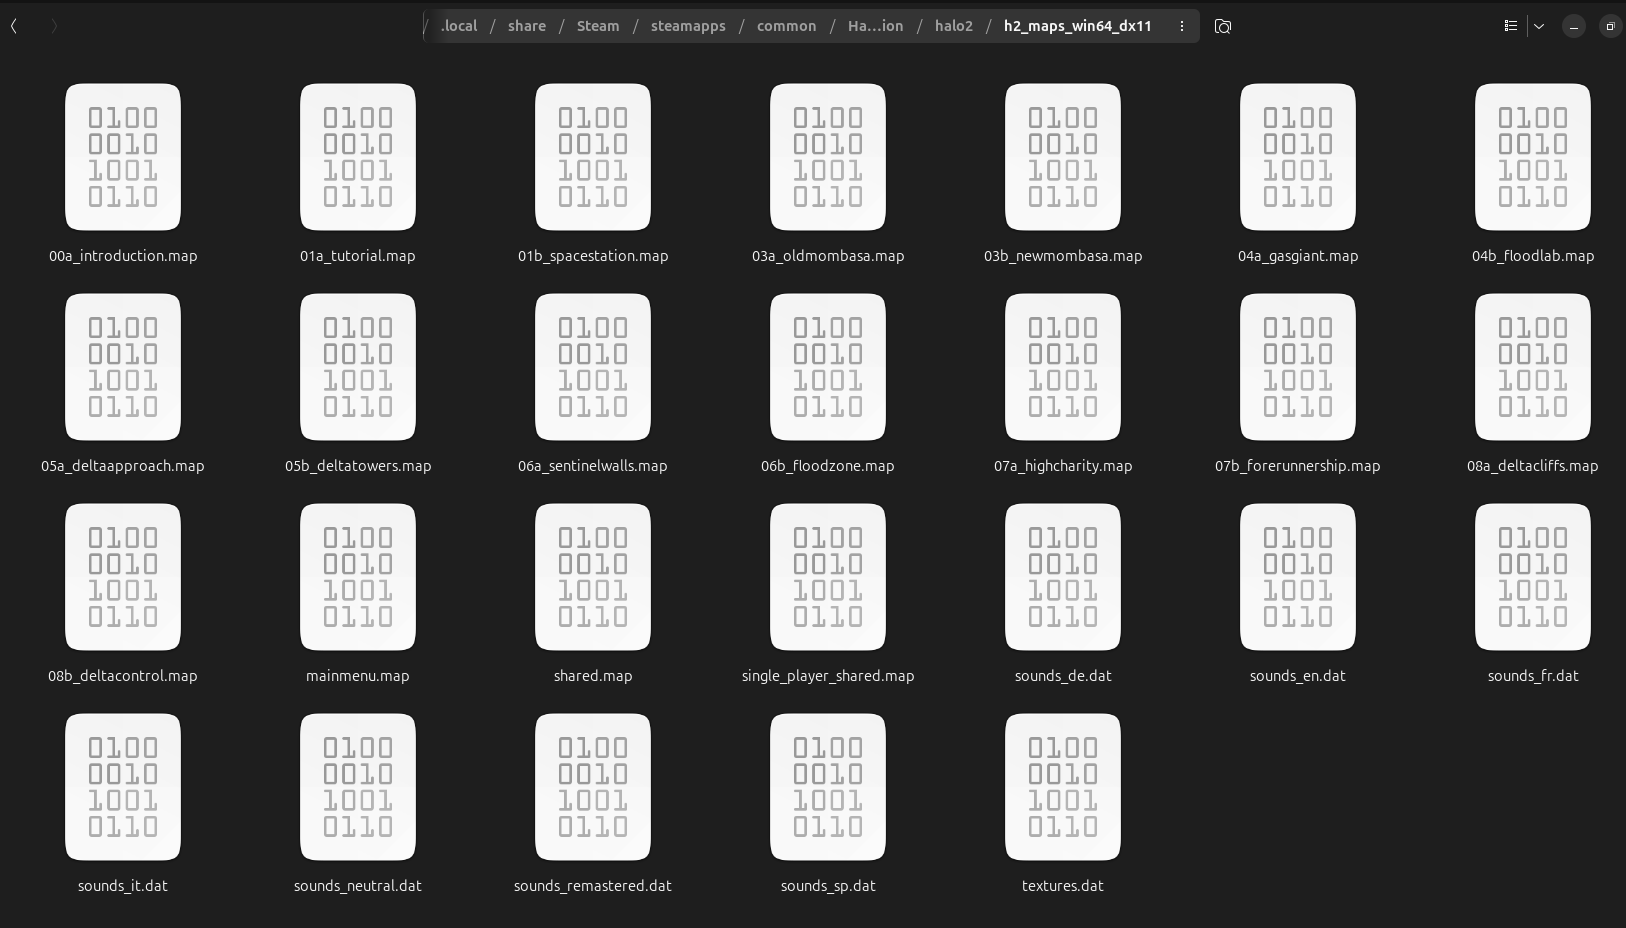
Task: Select 03a_oldmombasa.map file icon
Action: pos(828,157)
